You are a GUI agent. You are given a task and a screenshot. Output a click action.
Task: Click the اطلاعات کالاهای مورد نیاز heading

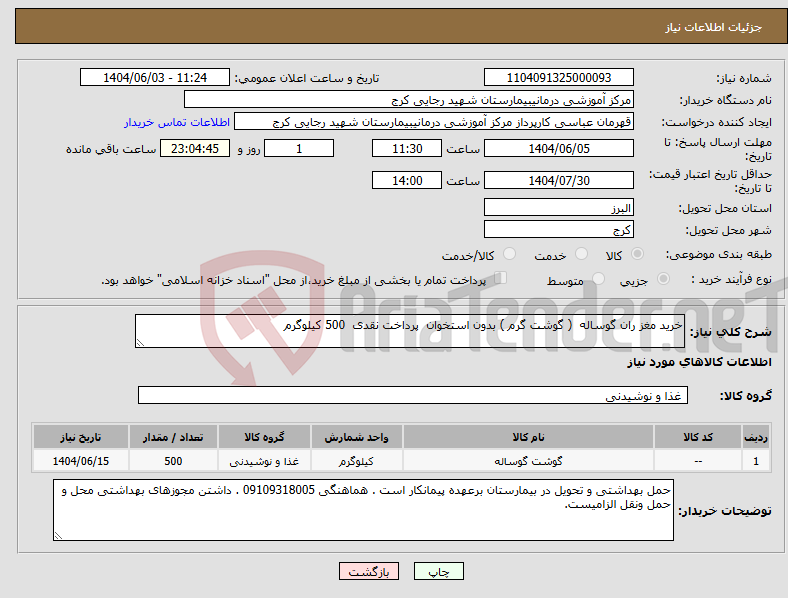[699, 362]
